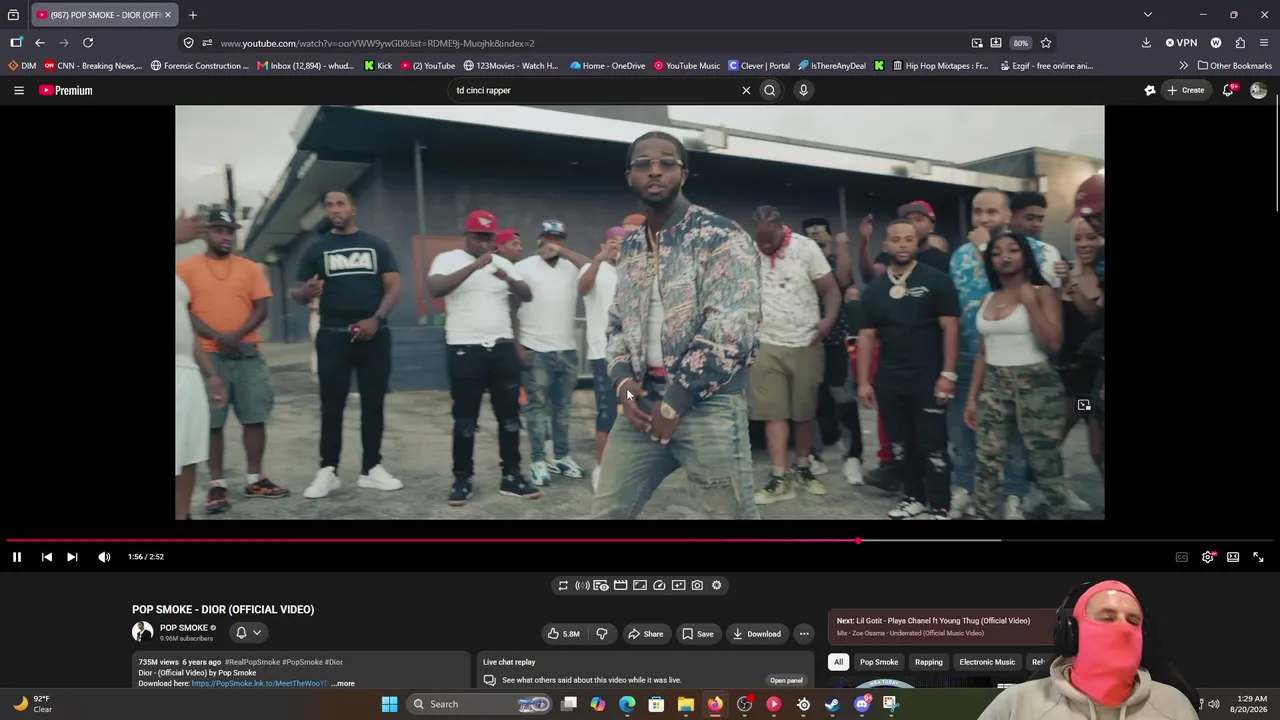Open the Windows Start menu
Viewport: 1280px width, 720px height.
coord(389,704)
